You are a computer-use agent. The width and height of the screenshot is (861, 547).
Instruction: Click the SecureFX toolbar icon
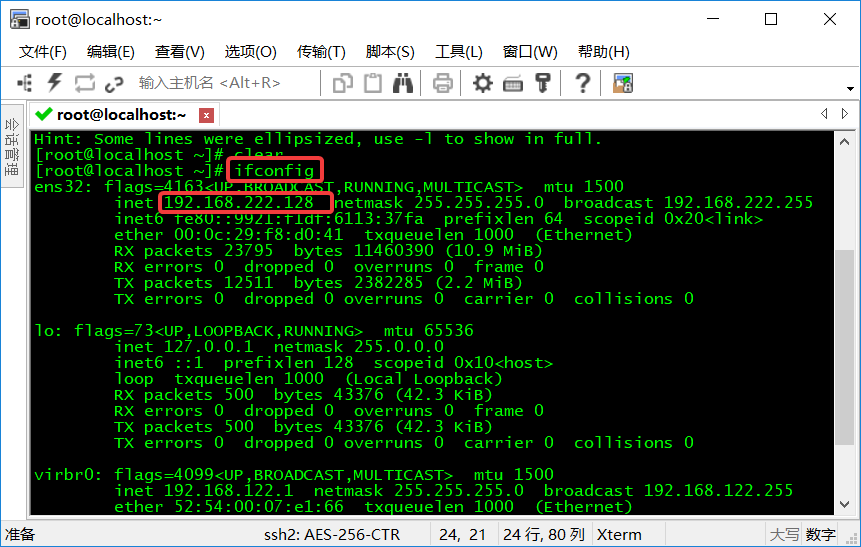click(x=623, y=83)
